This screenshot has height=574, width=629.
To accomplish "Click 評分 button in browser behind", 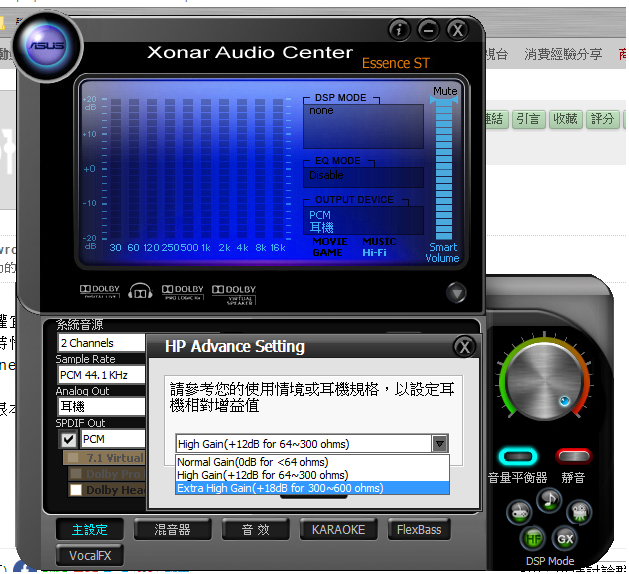I will (603, 119).
